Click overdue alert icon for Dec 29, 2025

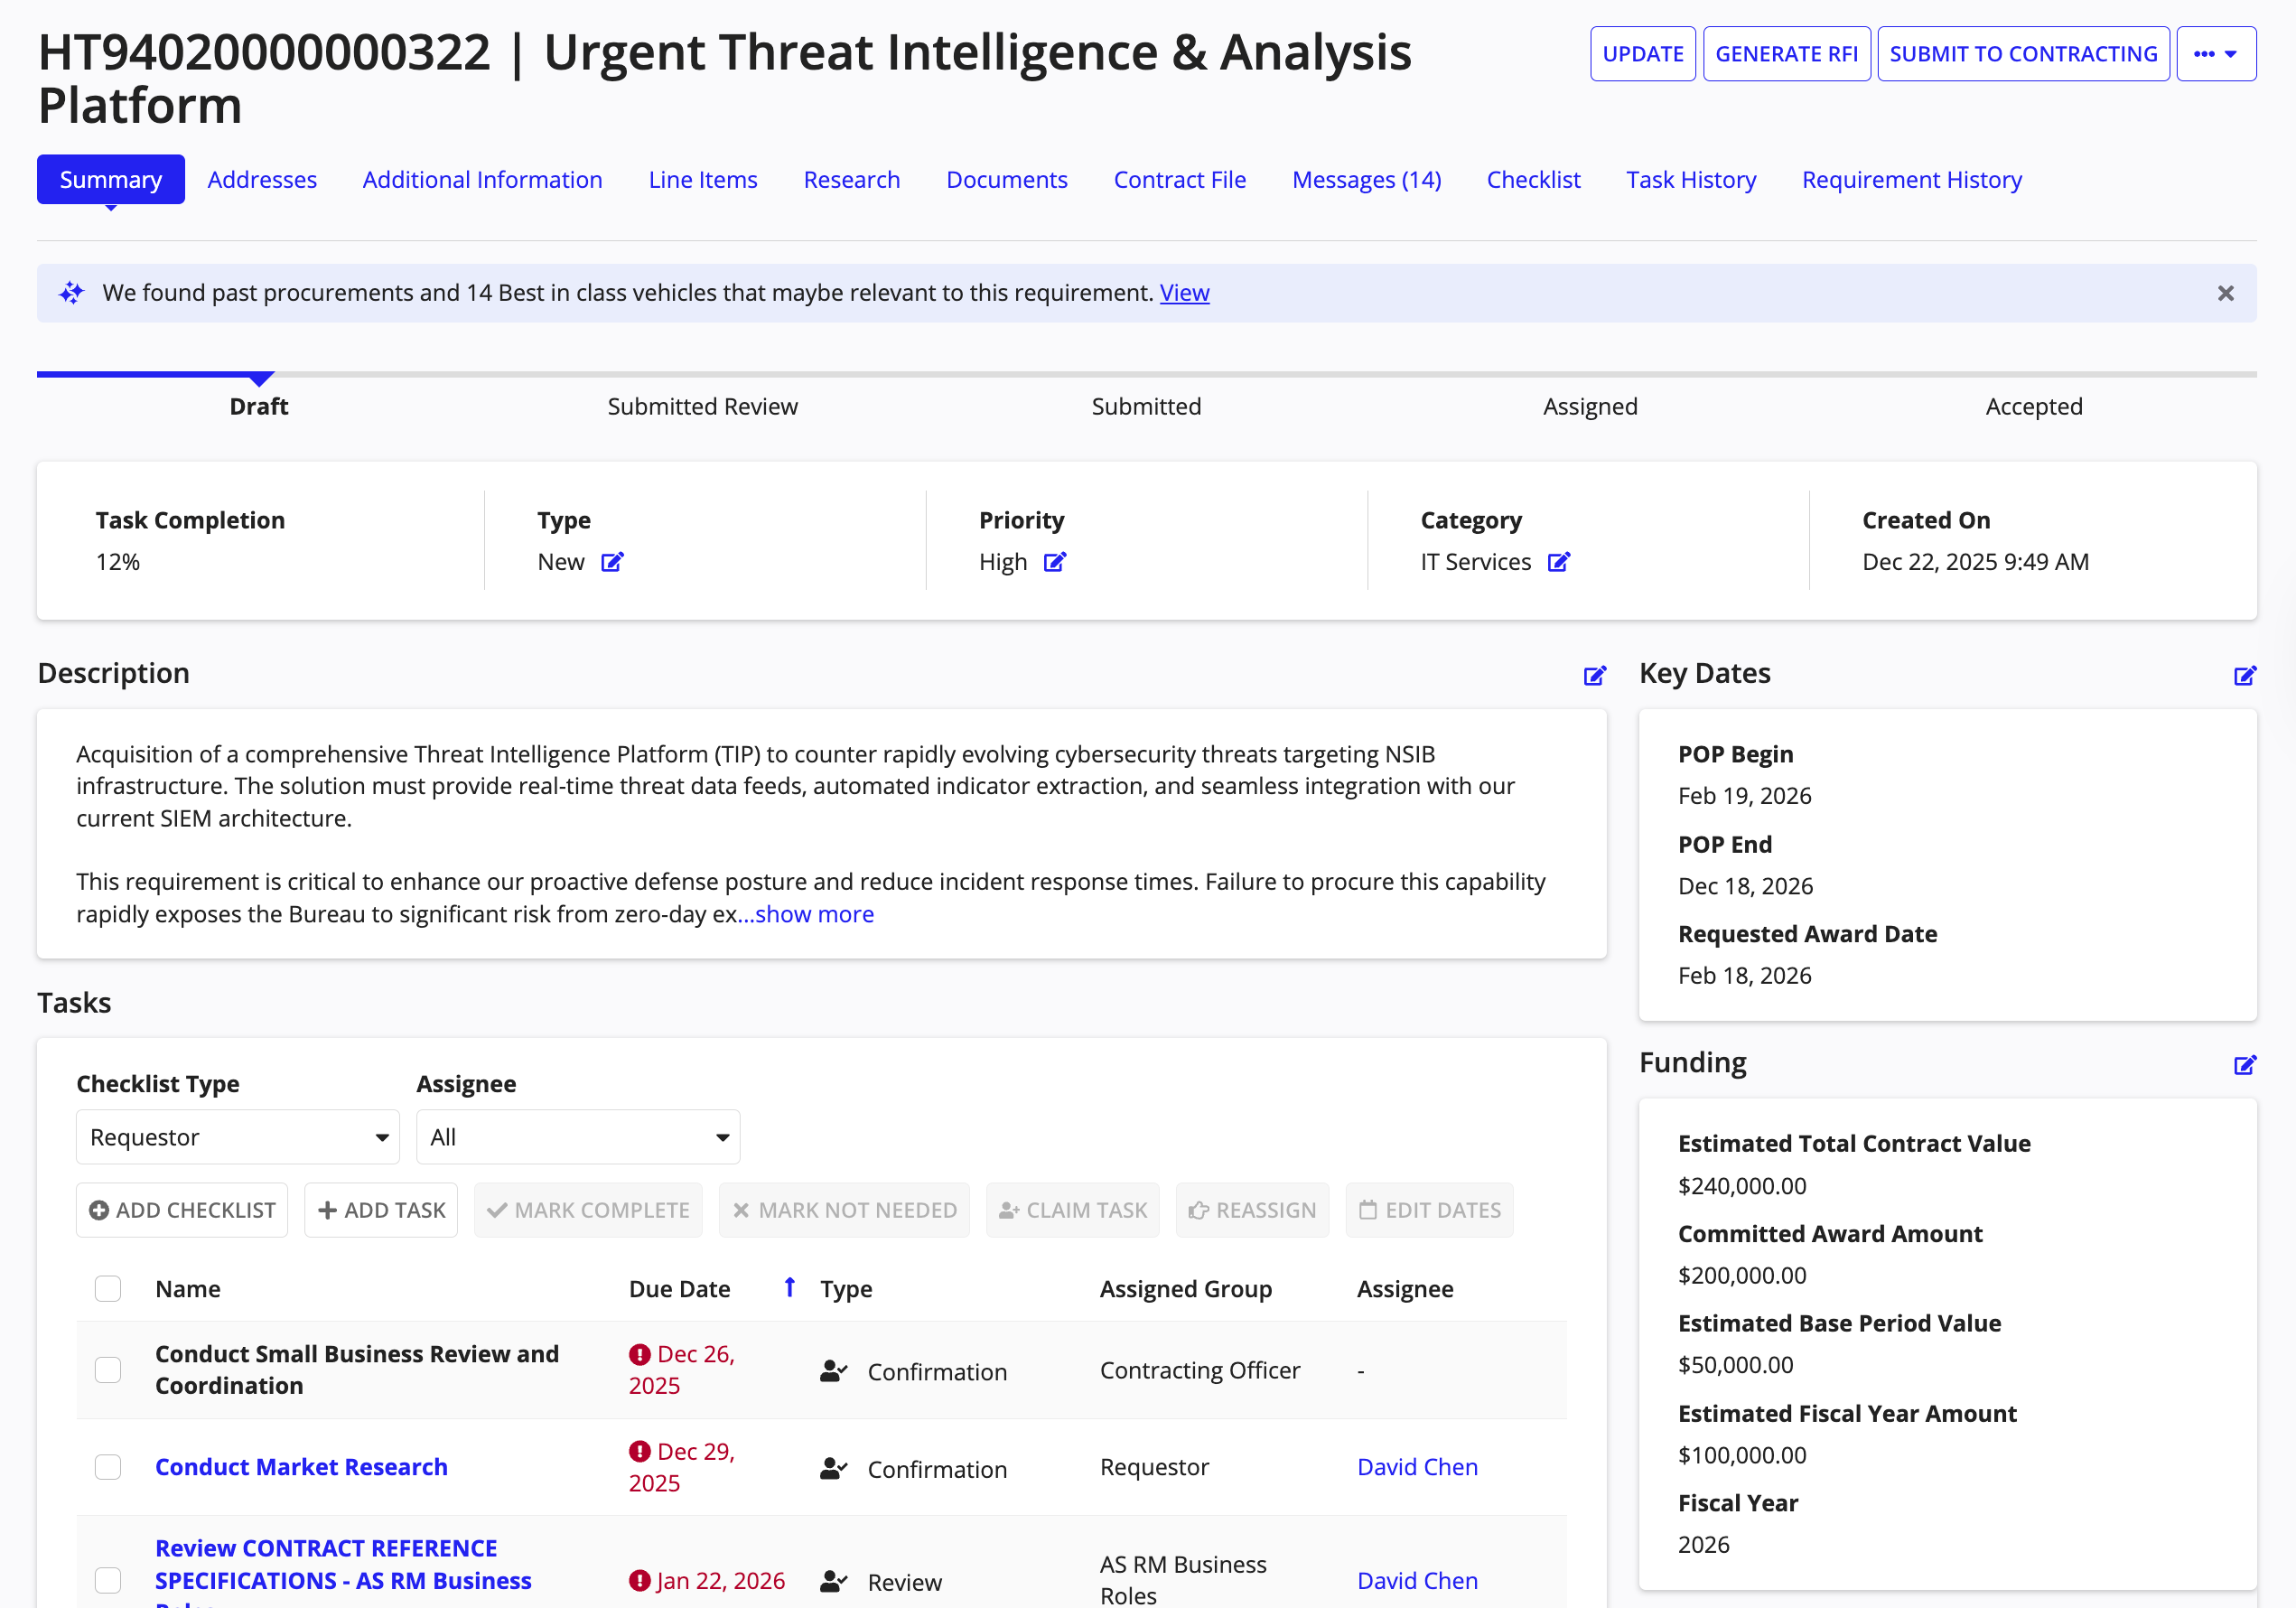(640, 1451)
